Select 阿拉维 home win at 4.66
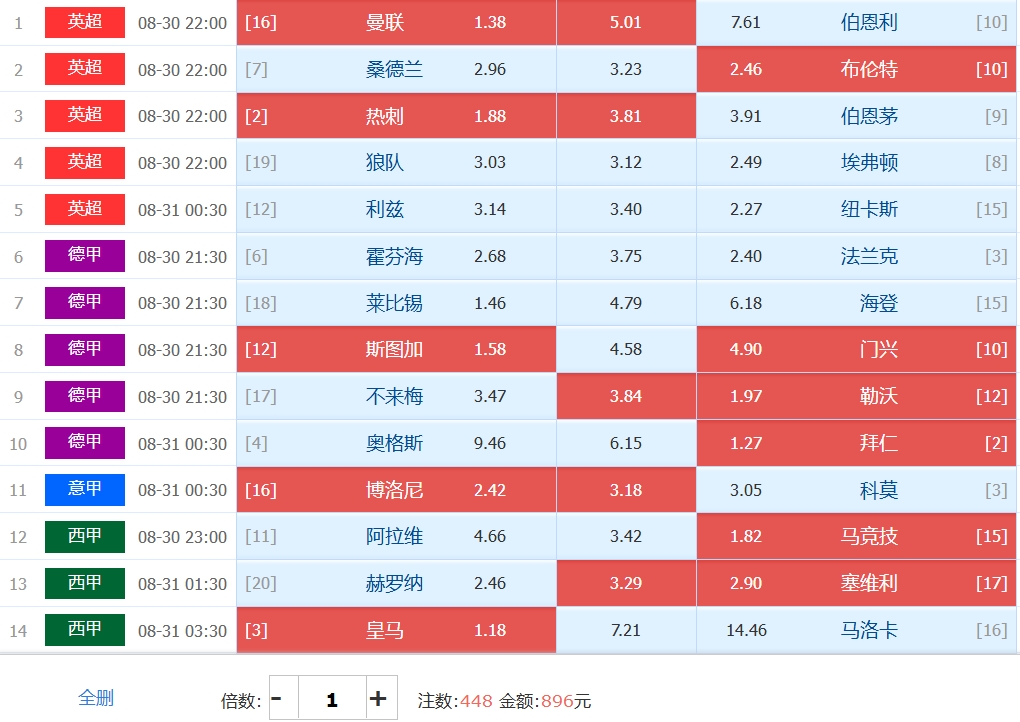Viewport: 1020px width, 722px height. click(x=396, y=536)
